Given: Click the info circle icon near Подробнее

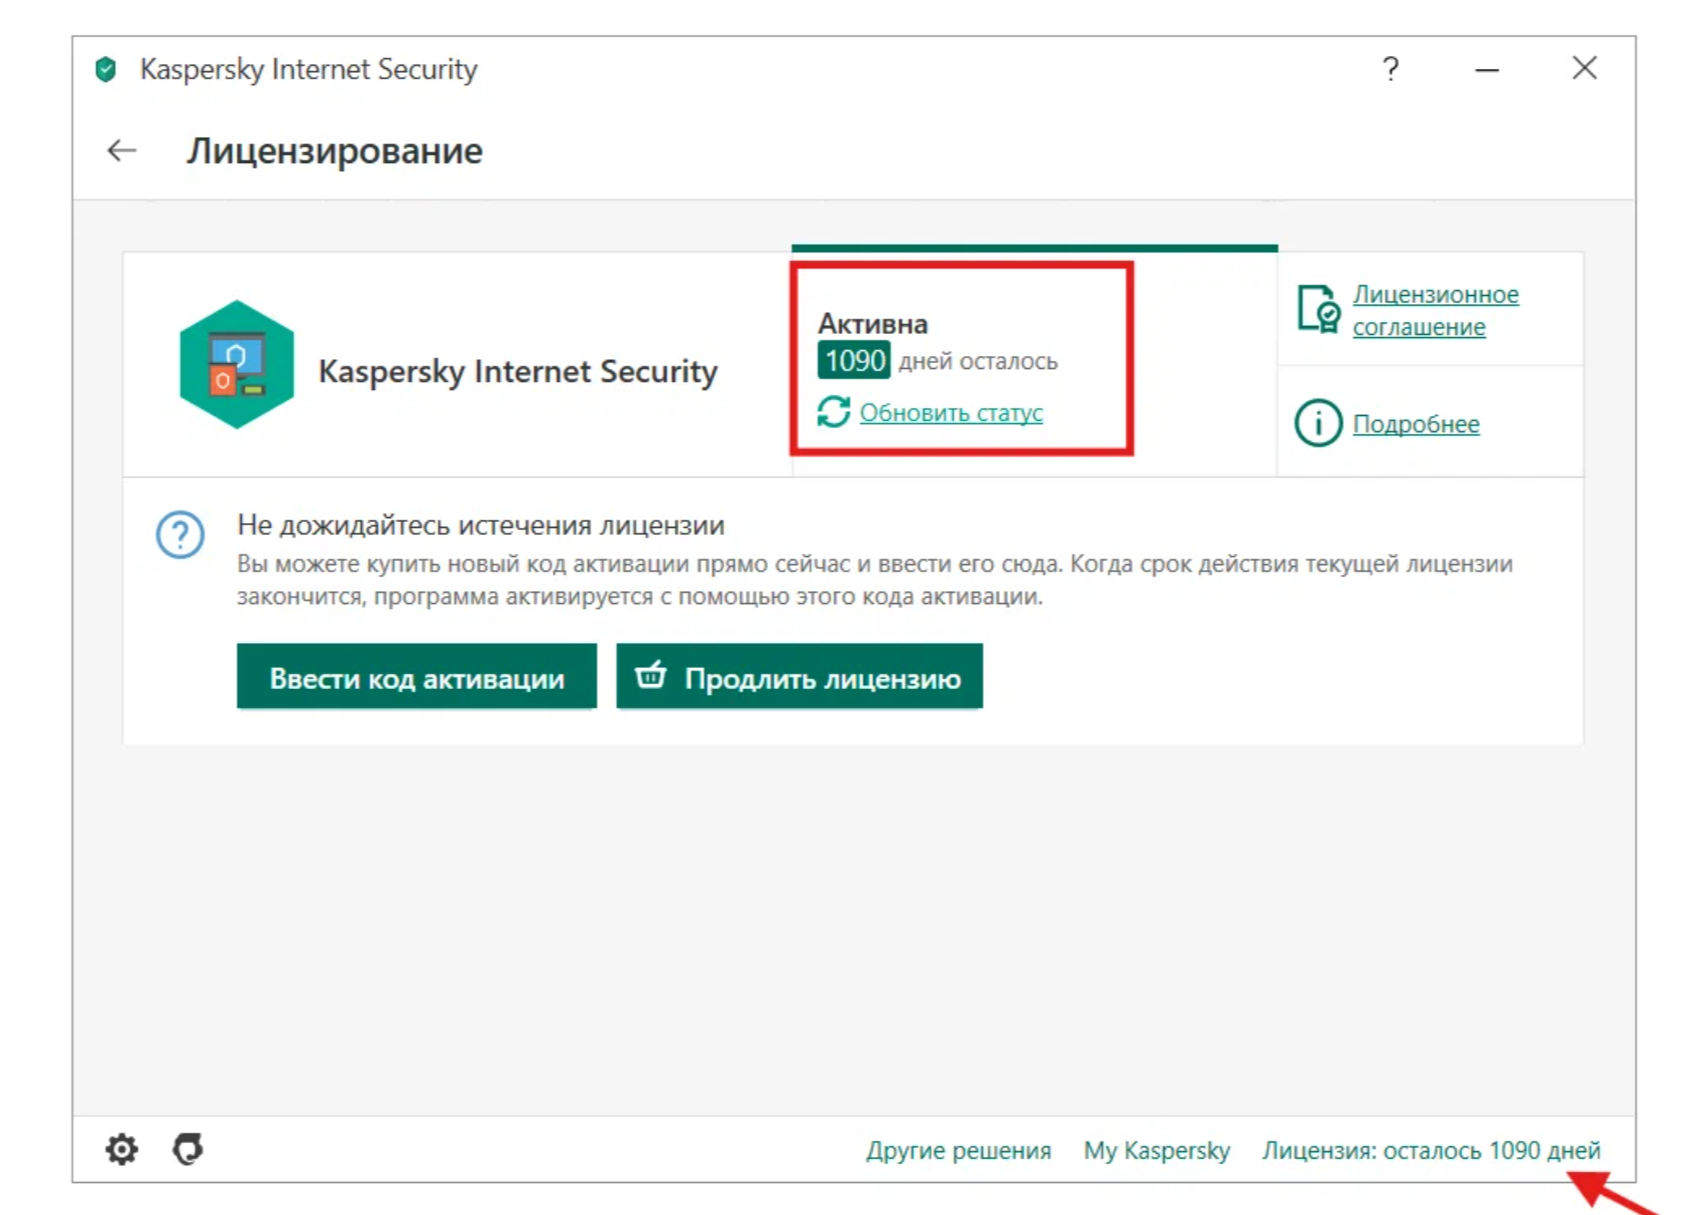Looking at the screenshot, I should coord(1318,423).
